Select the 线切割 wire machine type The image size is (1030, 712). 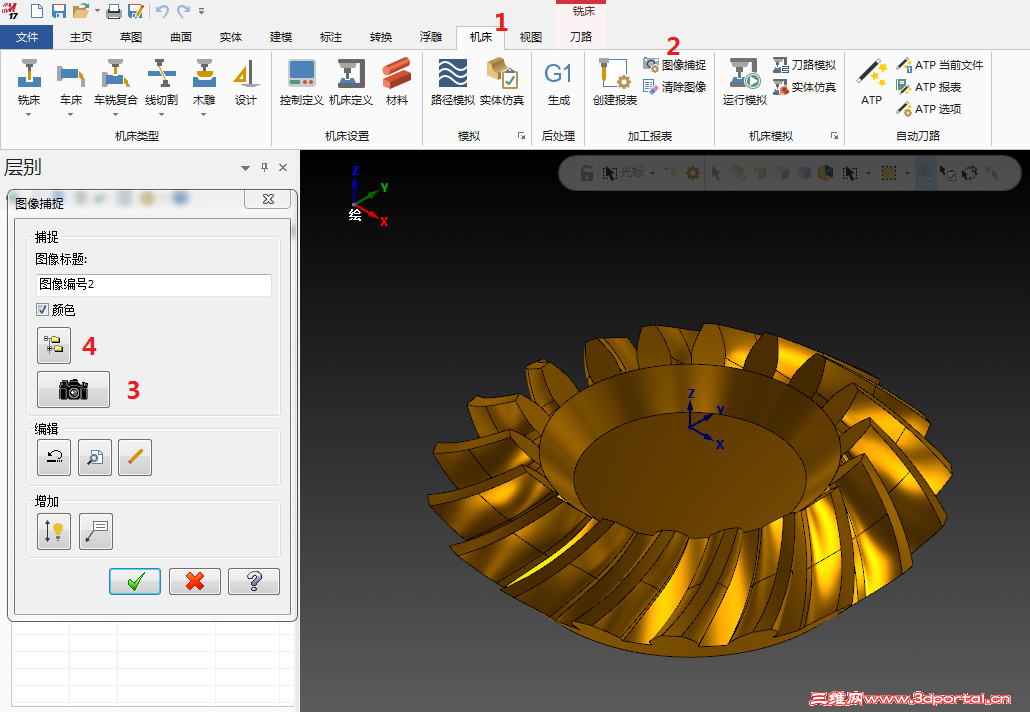[161, 81]
